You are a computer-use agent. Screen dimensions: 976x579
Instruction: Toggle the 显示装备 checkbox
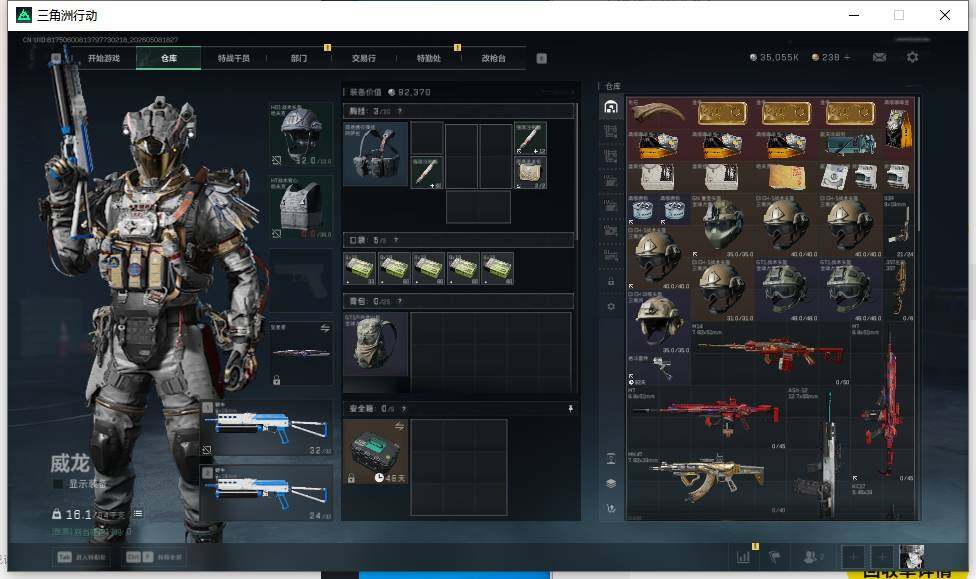tap(58, 484)
